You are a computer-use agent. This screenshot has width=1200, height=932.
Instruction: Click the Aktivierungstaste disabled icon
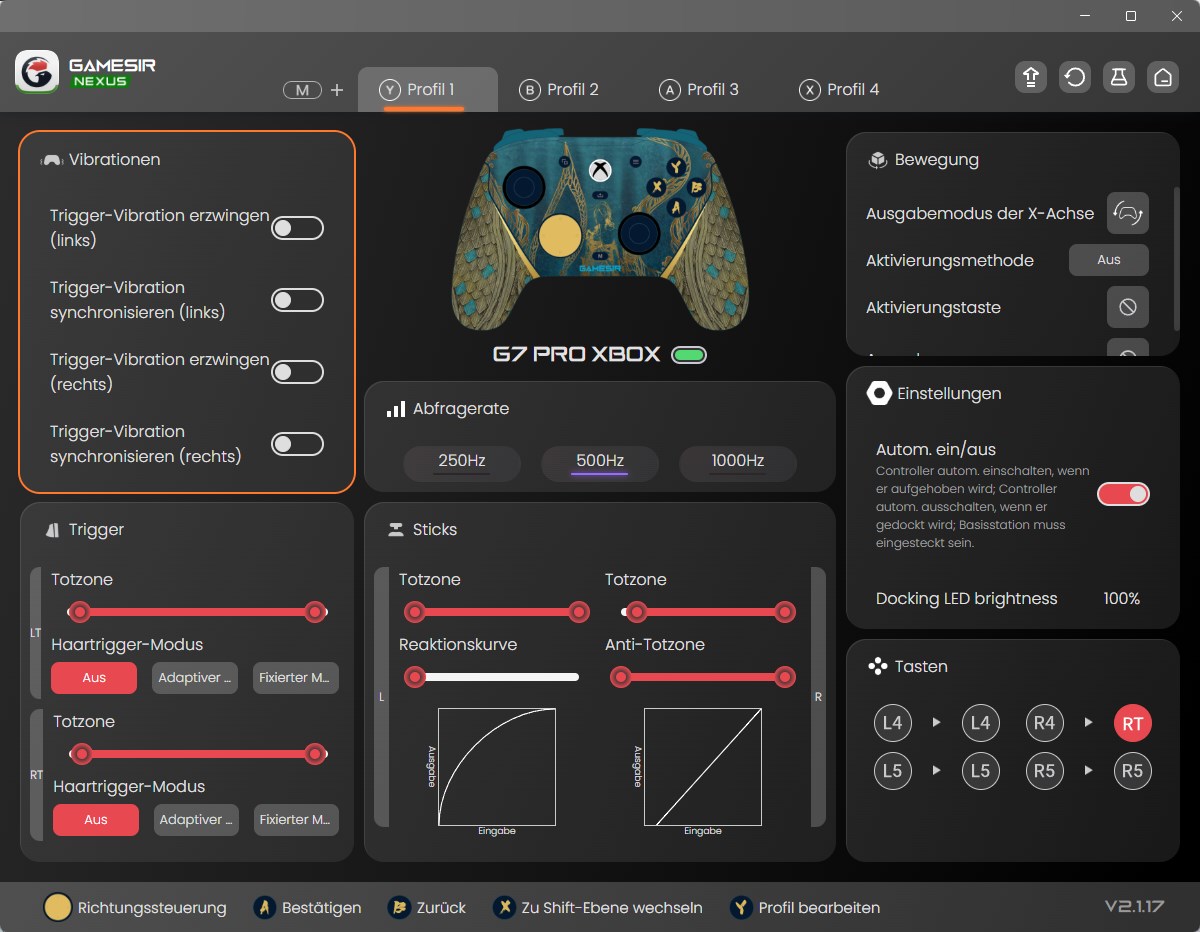coord(1128,307)
